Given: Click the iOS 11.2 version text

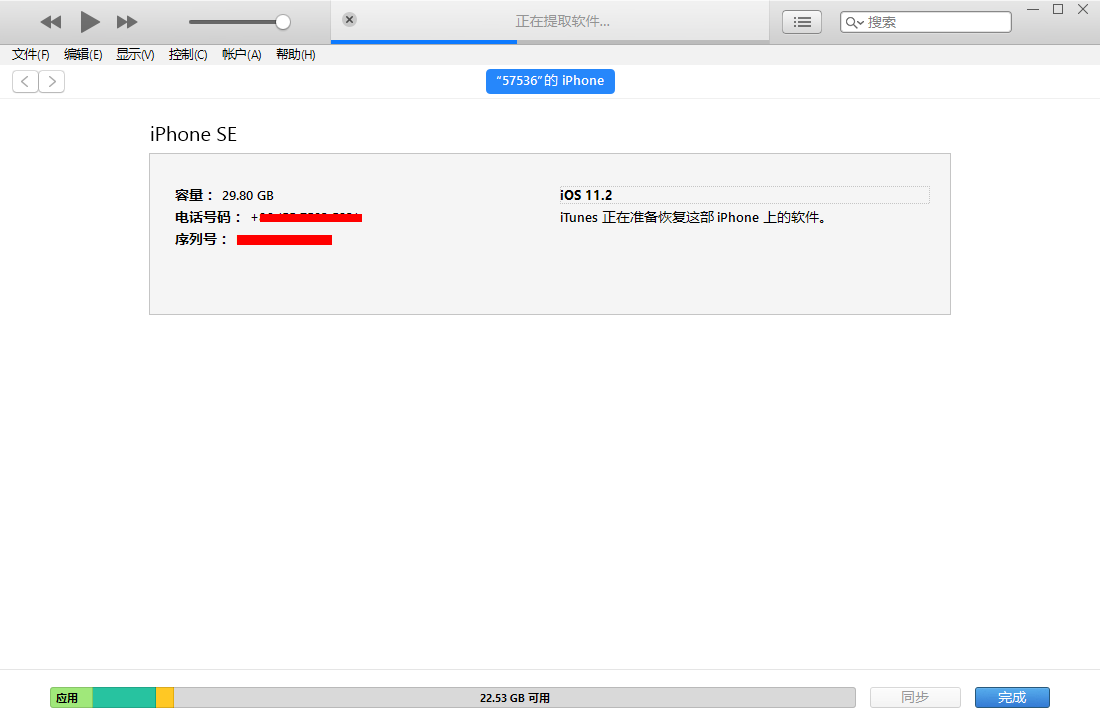Looking at the screenshot, I should coord(586,195).
